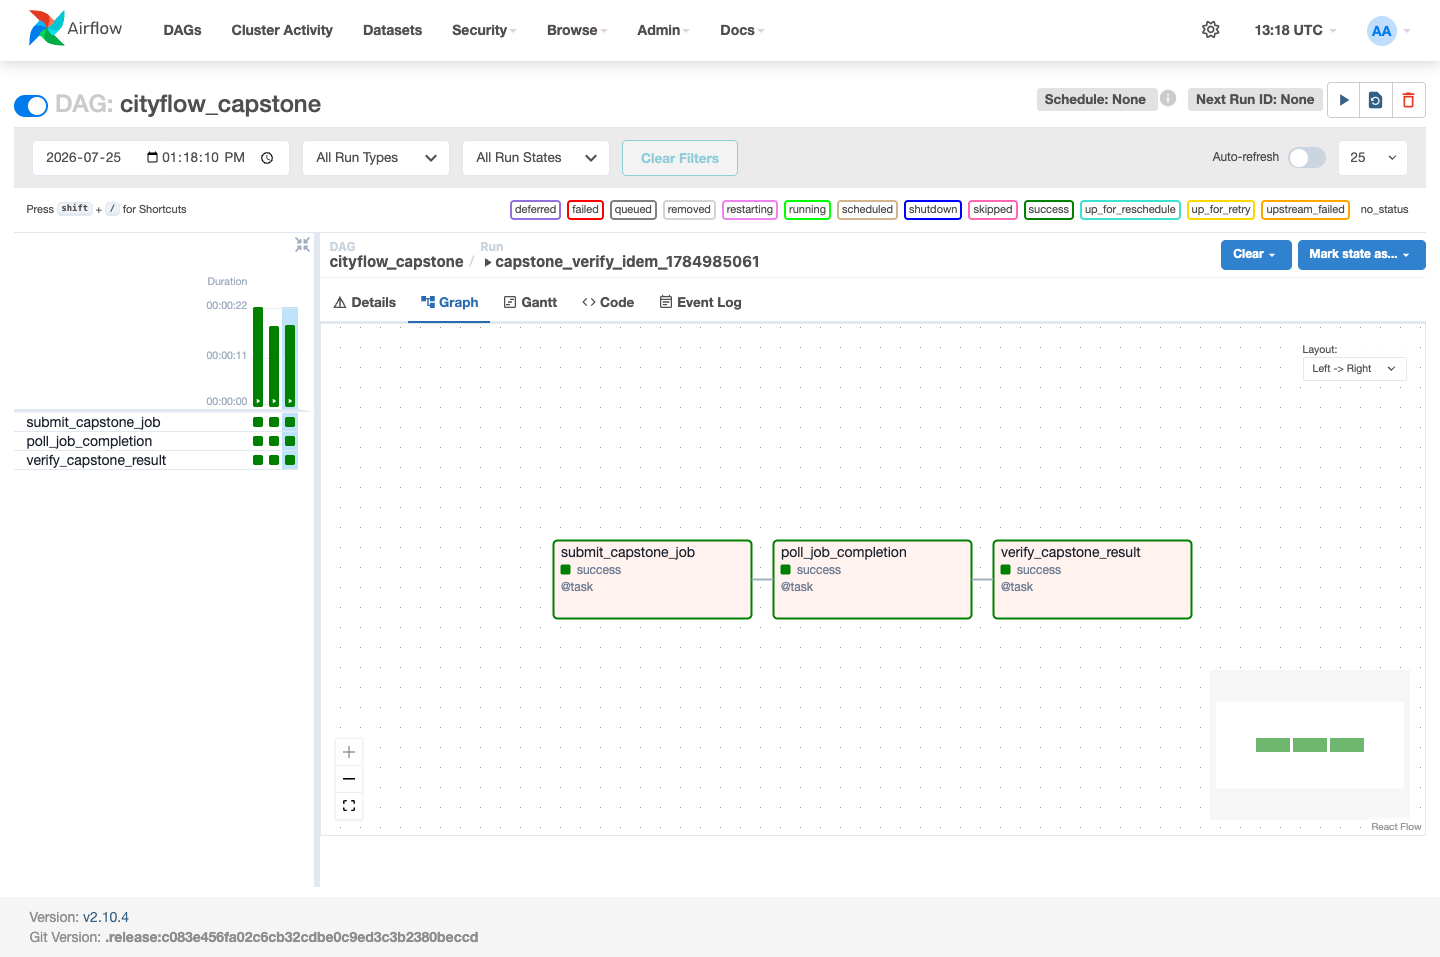The width and height of the screenshot is (1440, 957).
Task: Switch to the Graph tab
Action: (x=449, y=302)
